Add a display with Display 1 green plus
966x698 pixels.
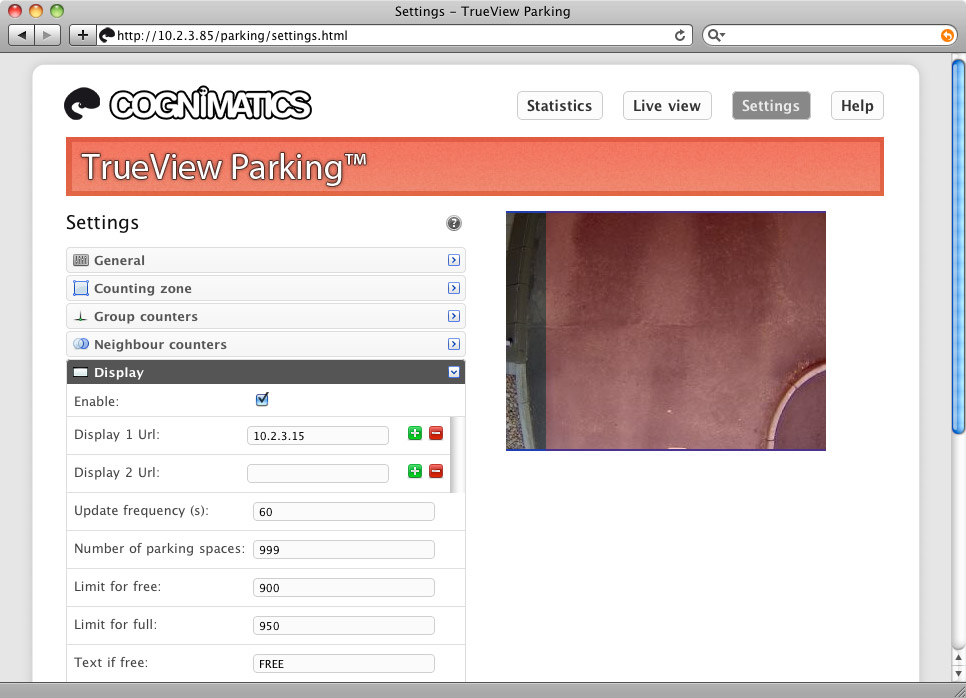click(x=415, y=433)
